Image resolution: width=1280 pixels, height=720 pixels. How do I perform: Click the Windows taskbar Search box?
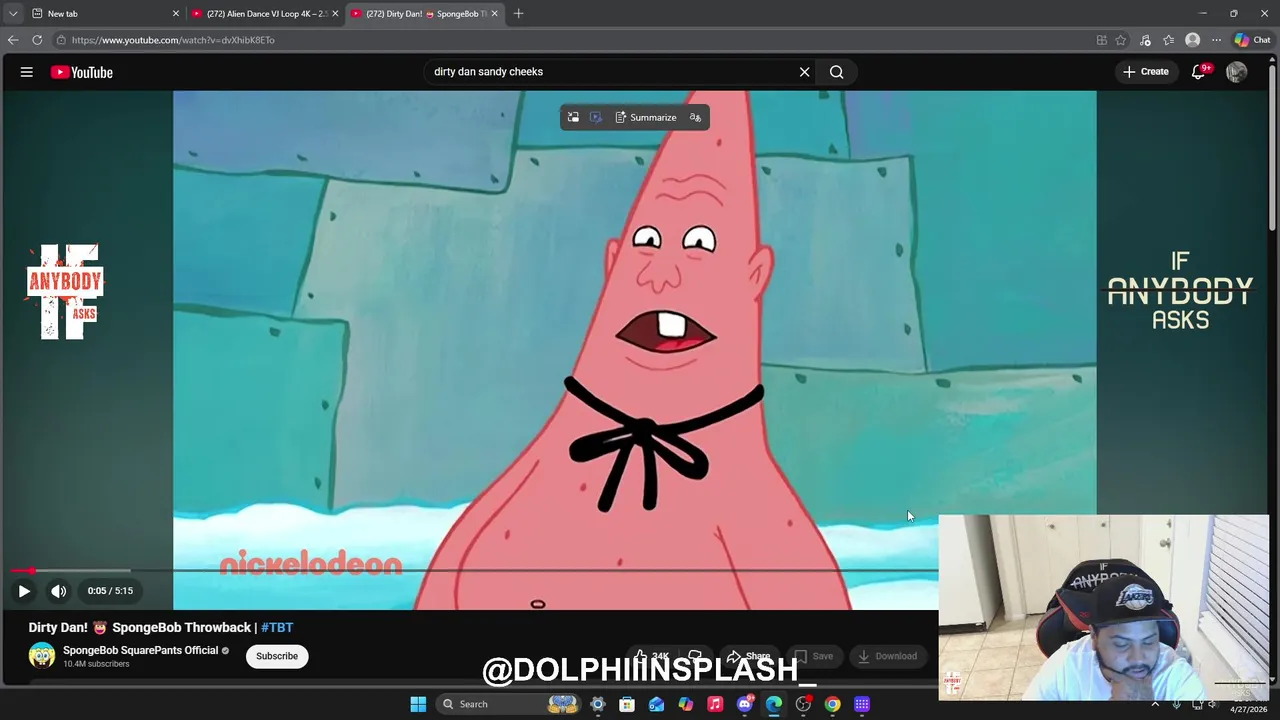coord(510,704)
